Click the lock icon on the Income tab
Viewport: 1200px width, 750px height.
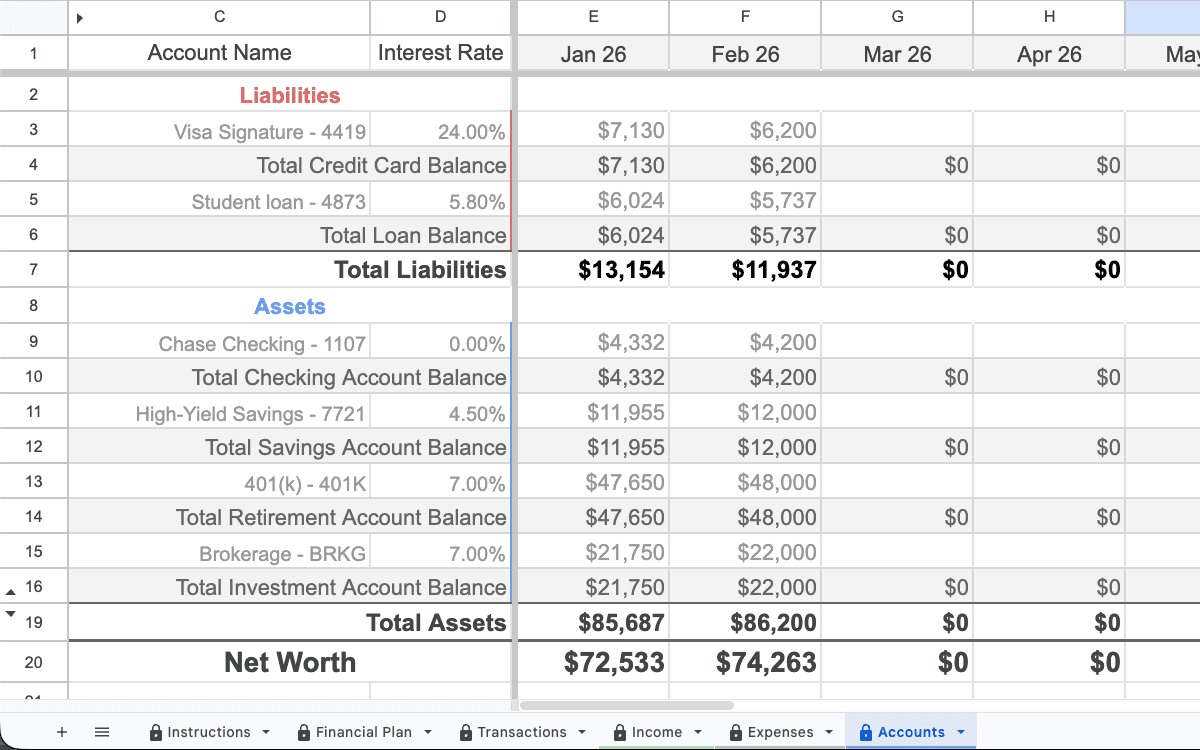click(619, 731)
